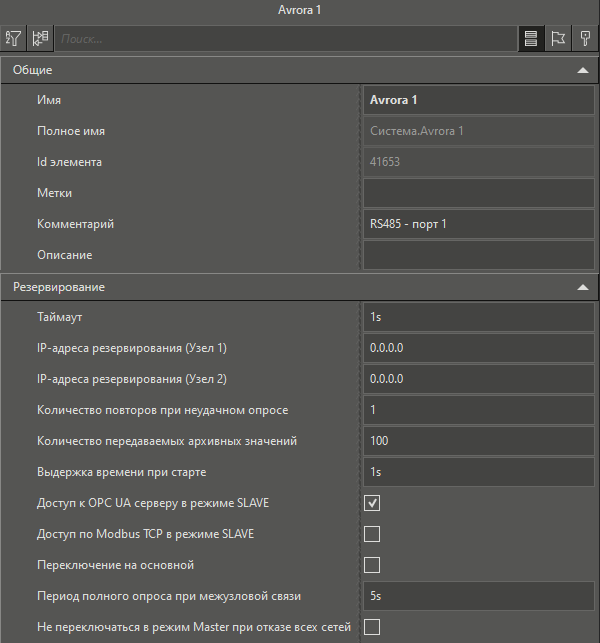This screenshot has width=600, height=643.
Task: Click the Общие section header label
Action: click(32, 70)
